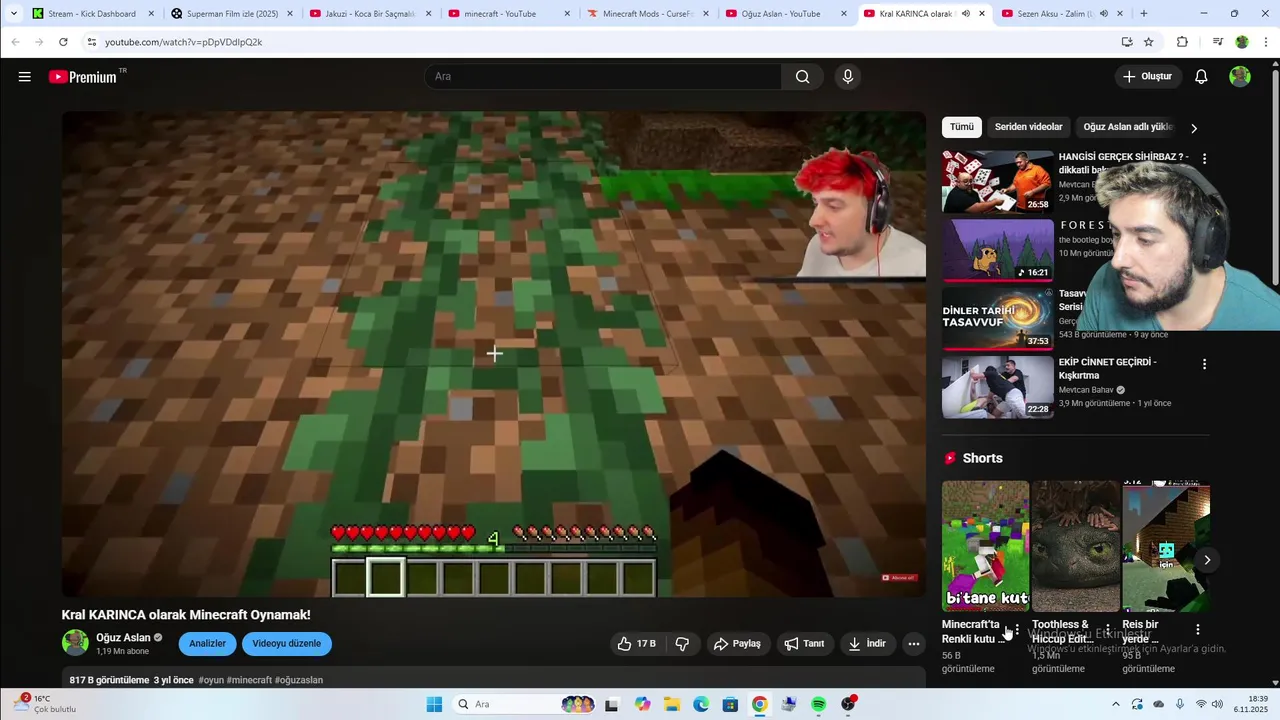Viewport: 1280px width, 720px height.
Task: Click the Oluştur create button
Action: click(x=1148, y=77)
